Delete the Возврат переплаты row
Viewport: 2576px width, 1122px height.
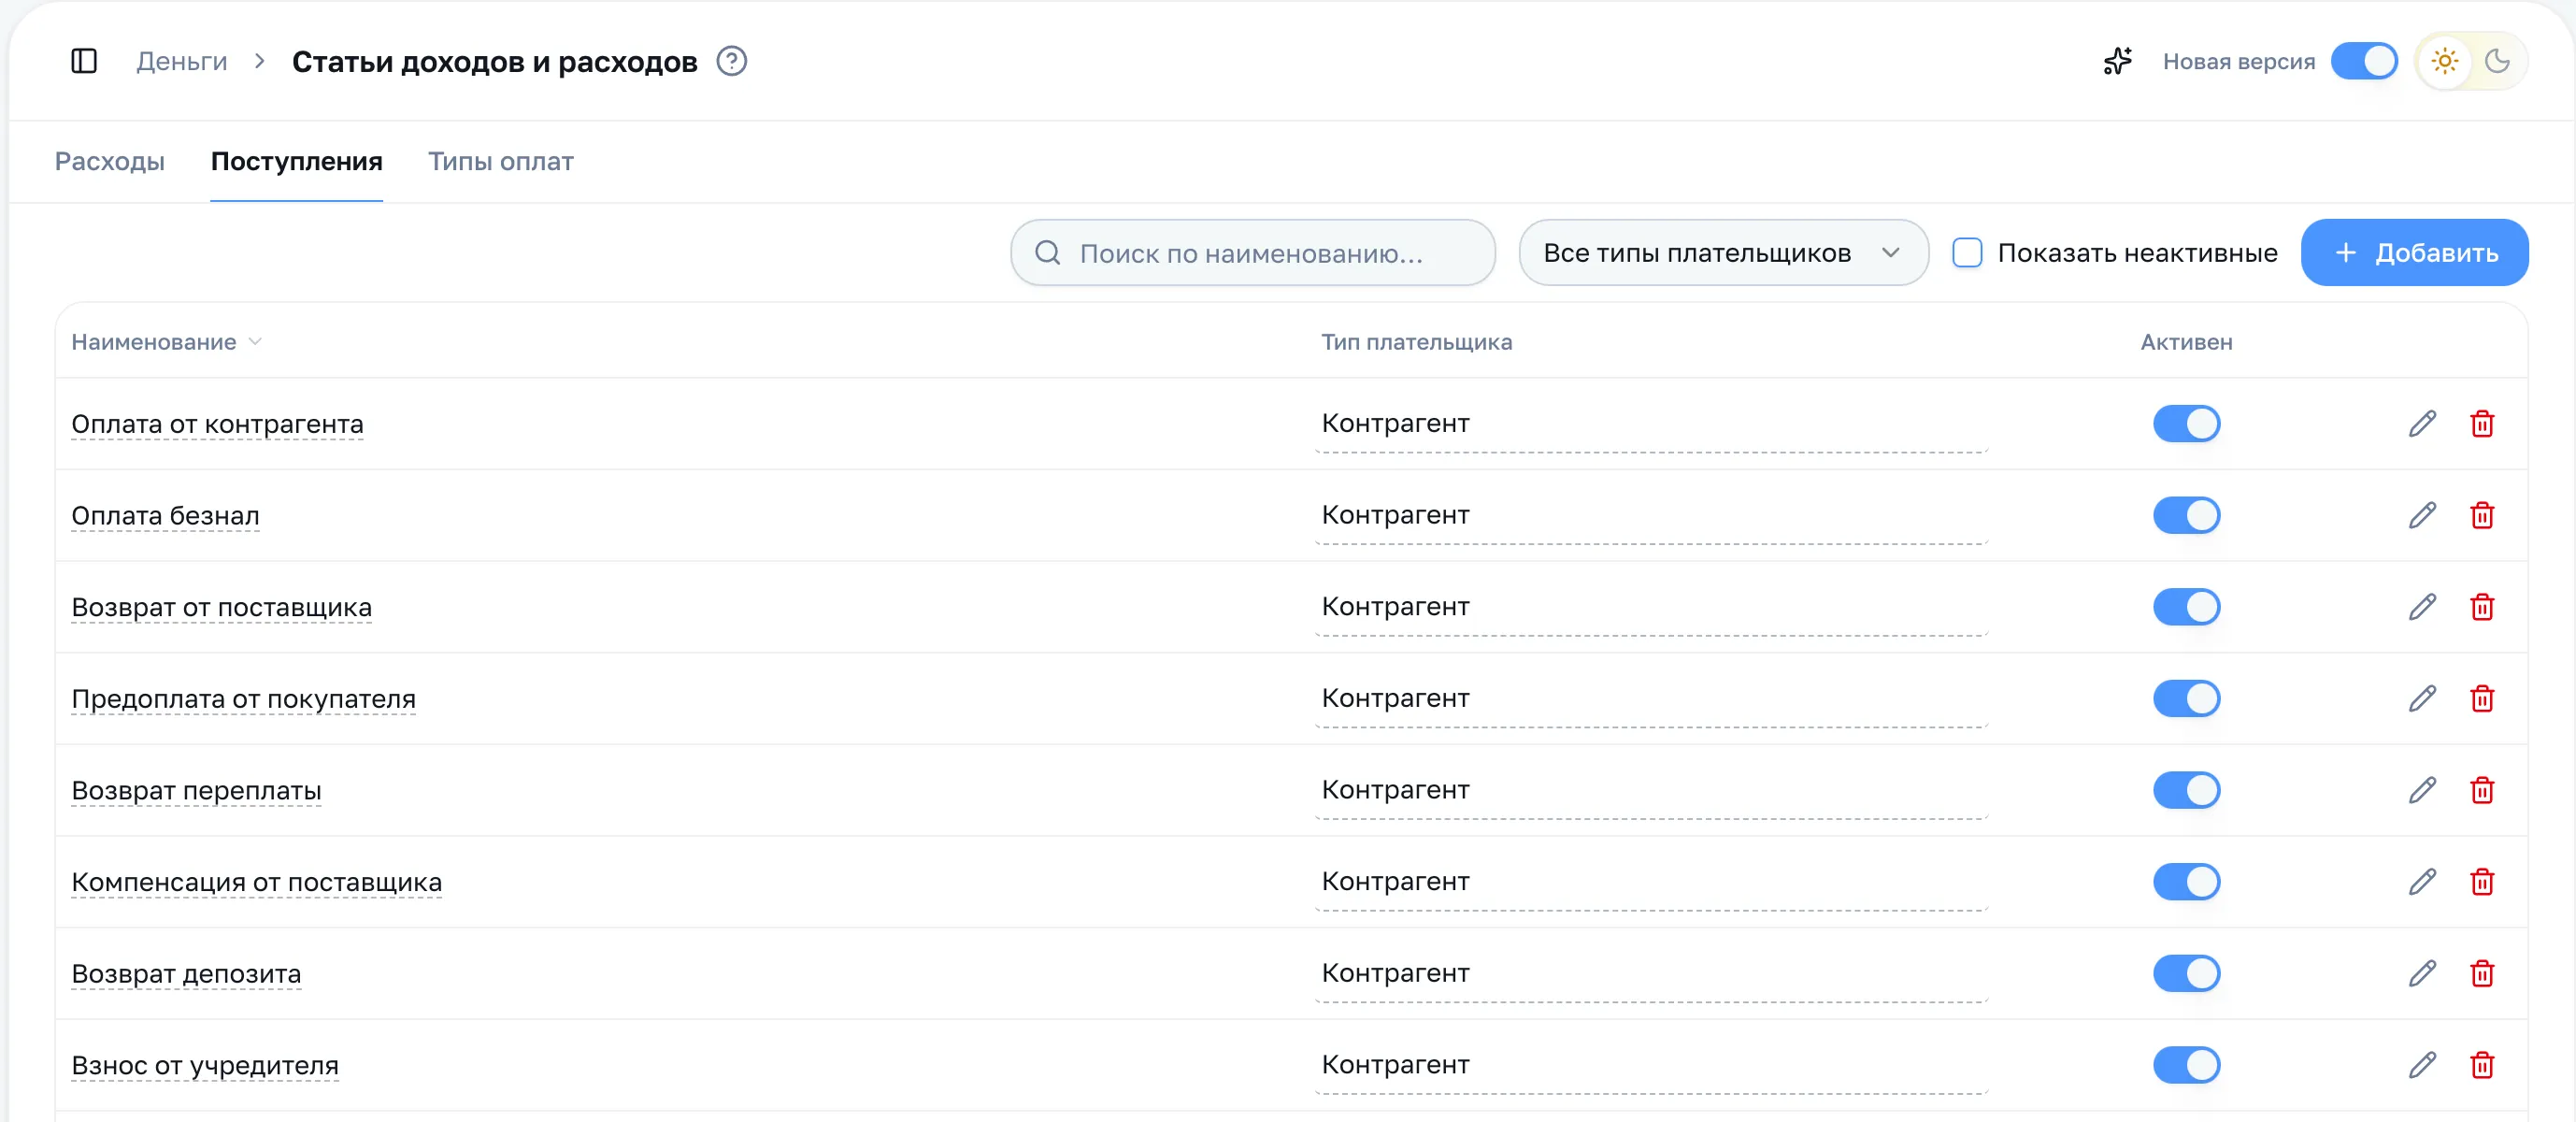pos(2481,791)
